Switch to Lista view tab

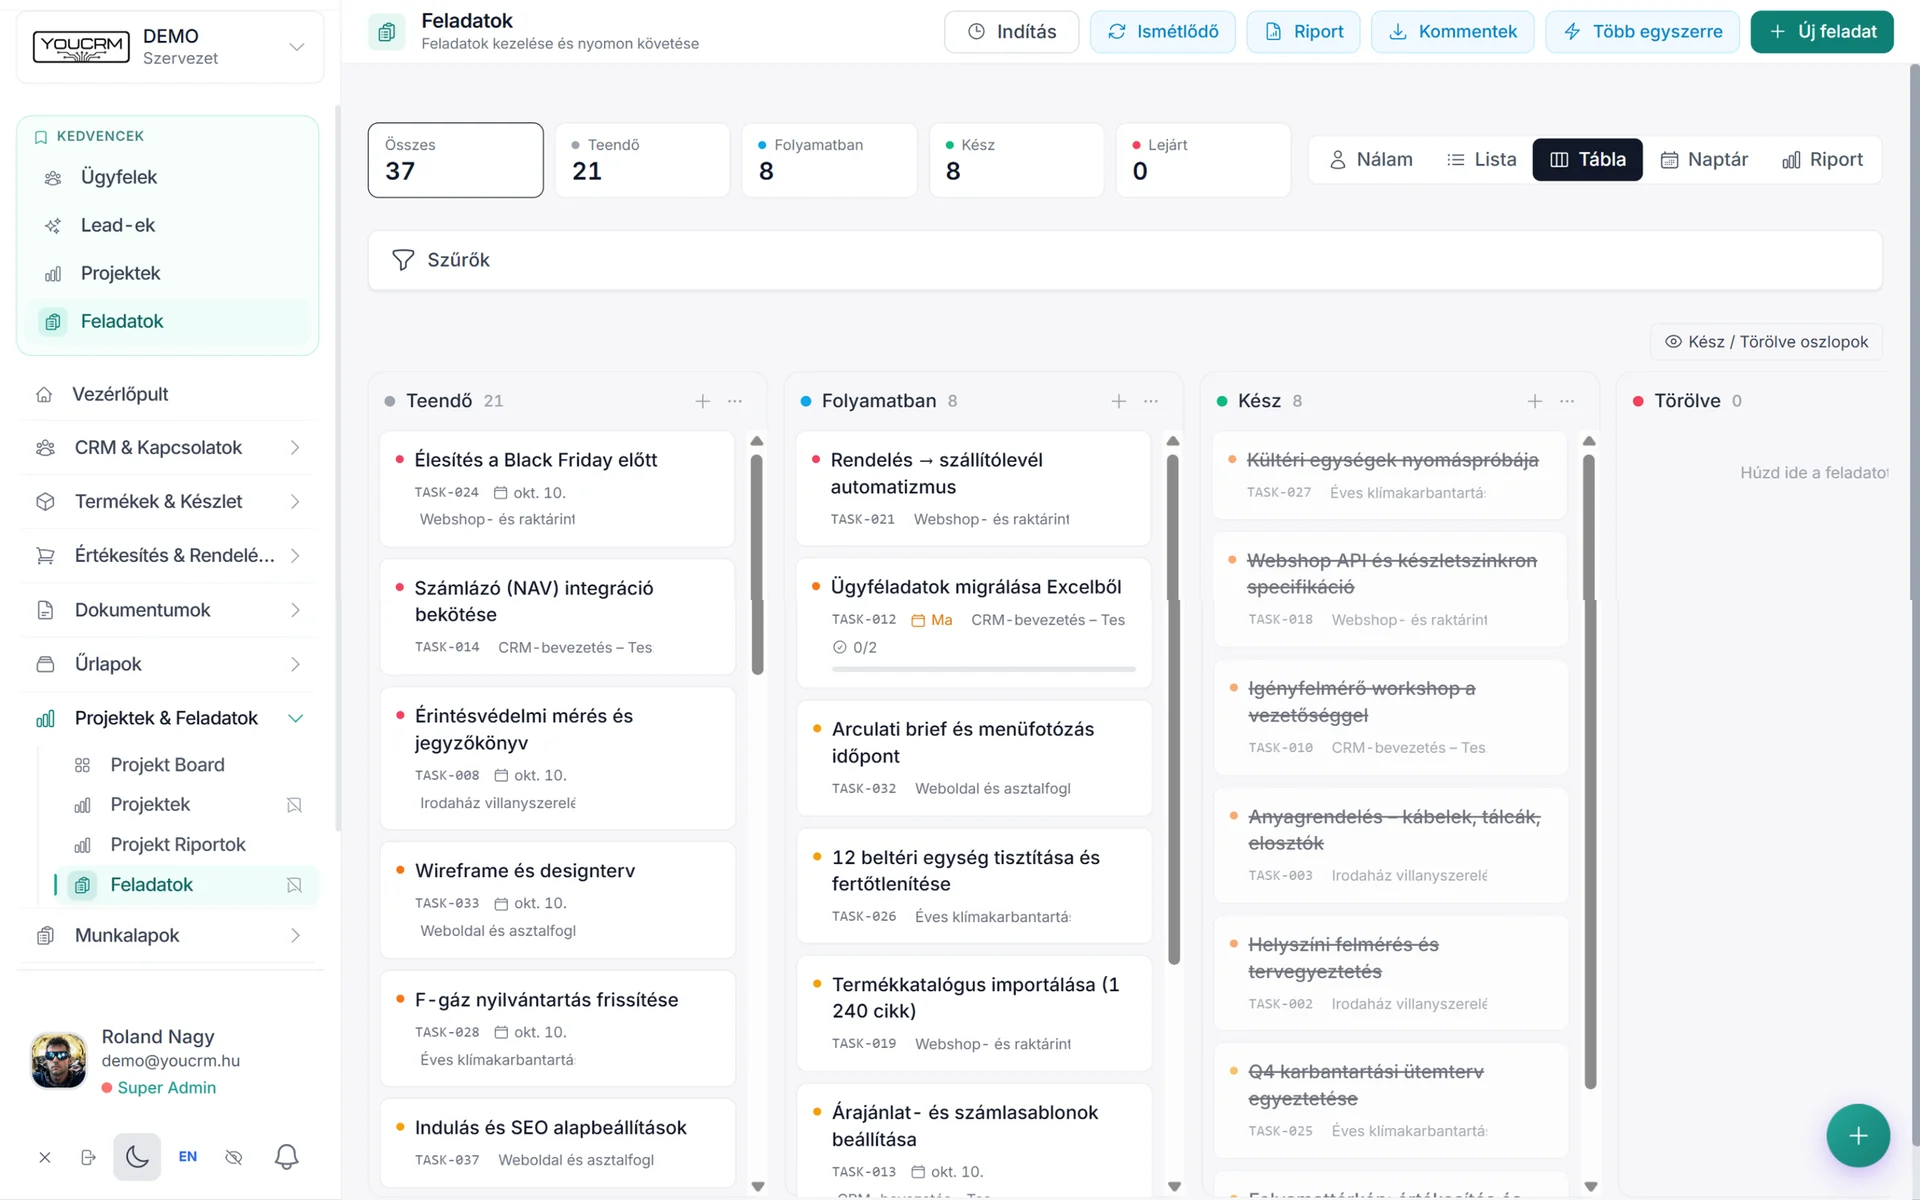(x=1481, y=160)
